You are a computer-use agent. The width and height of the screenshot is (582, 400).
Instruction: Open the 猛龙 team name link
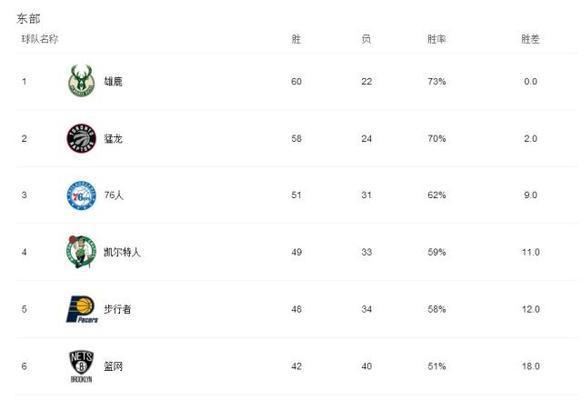[113, 138]
